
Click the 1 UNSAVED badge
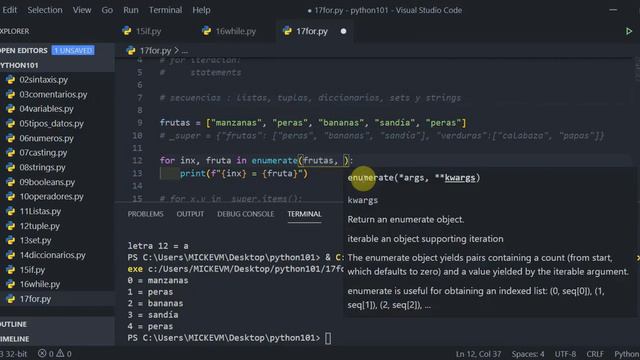coord(73,51)
